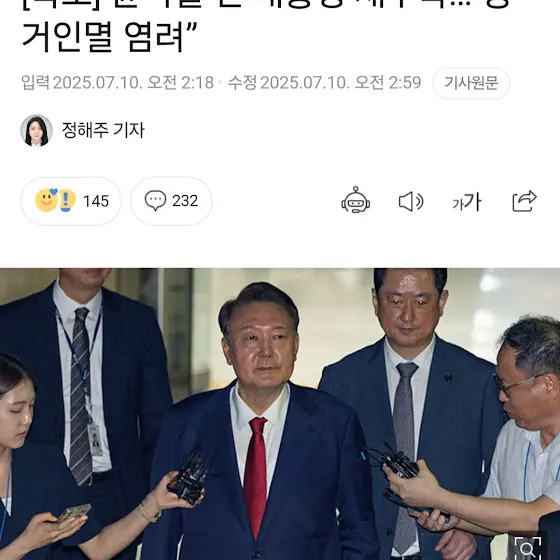The height and width of the screenshot is (560, 560).
Task: Tap the 입력 2025.07.10. 오전 2:18 timestamp
Action: [118, 83]
